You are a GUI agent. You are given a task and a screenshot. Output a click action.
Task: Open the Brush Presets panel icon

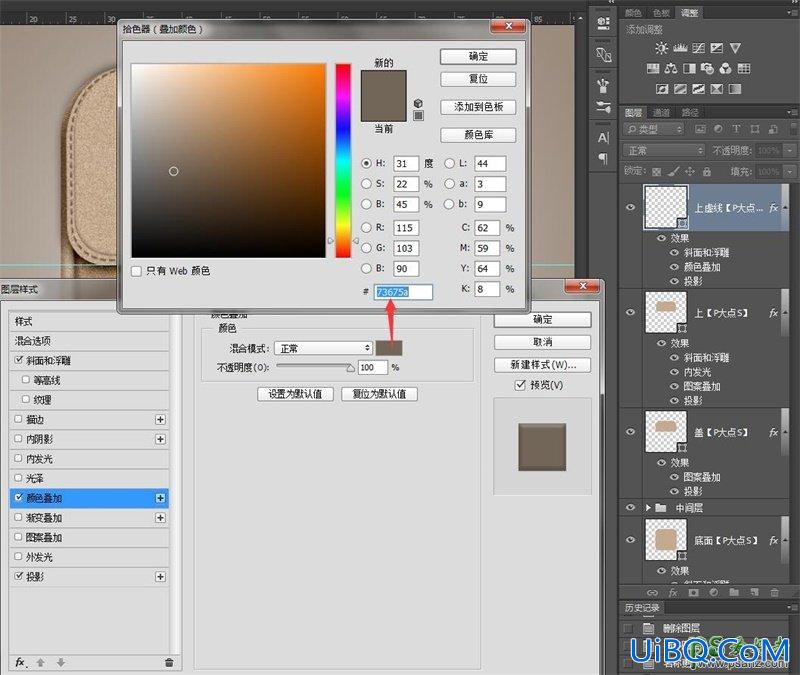pyautogui.click(x=603, y=107)
